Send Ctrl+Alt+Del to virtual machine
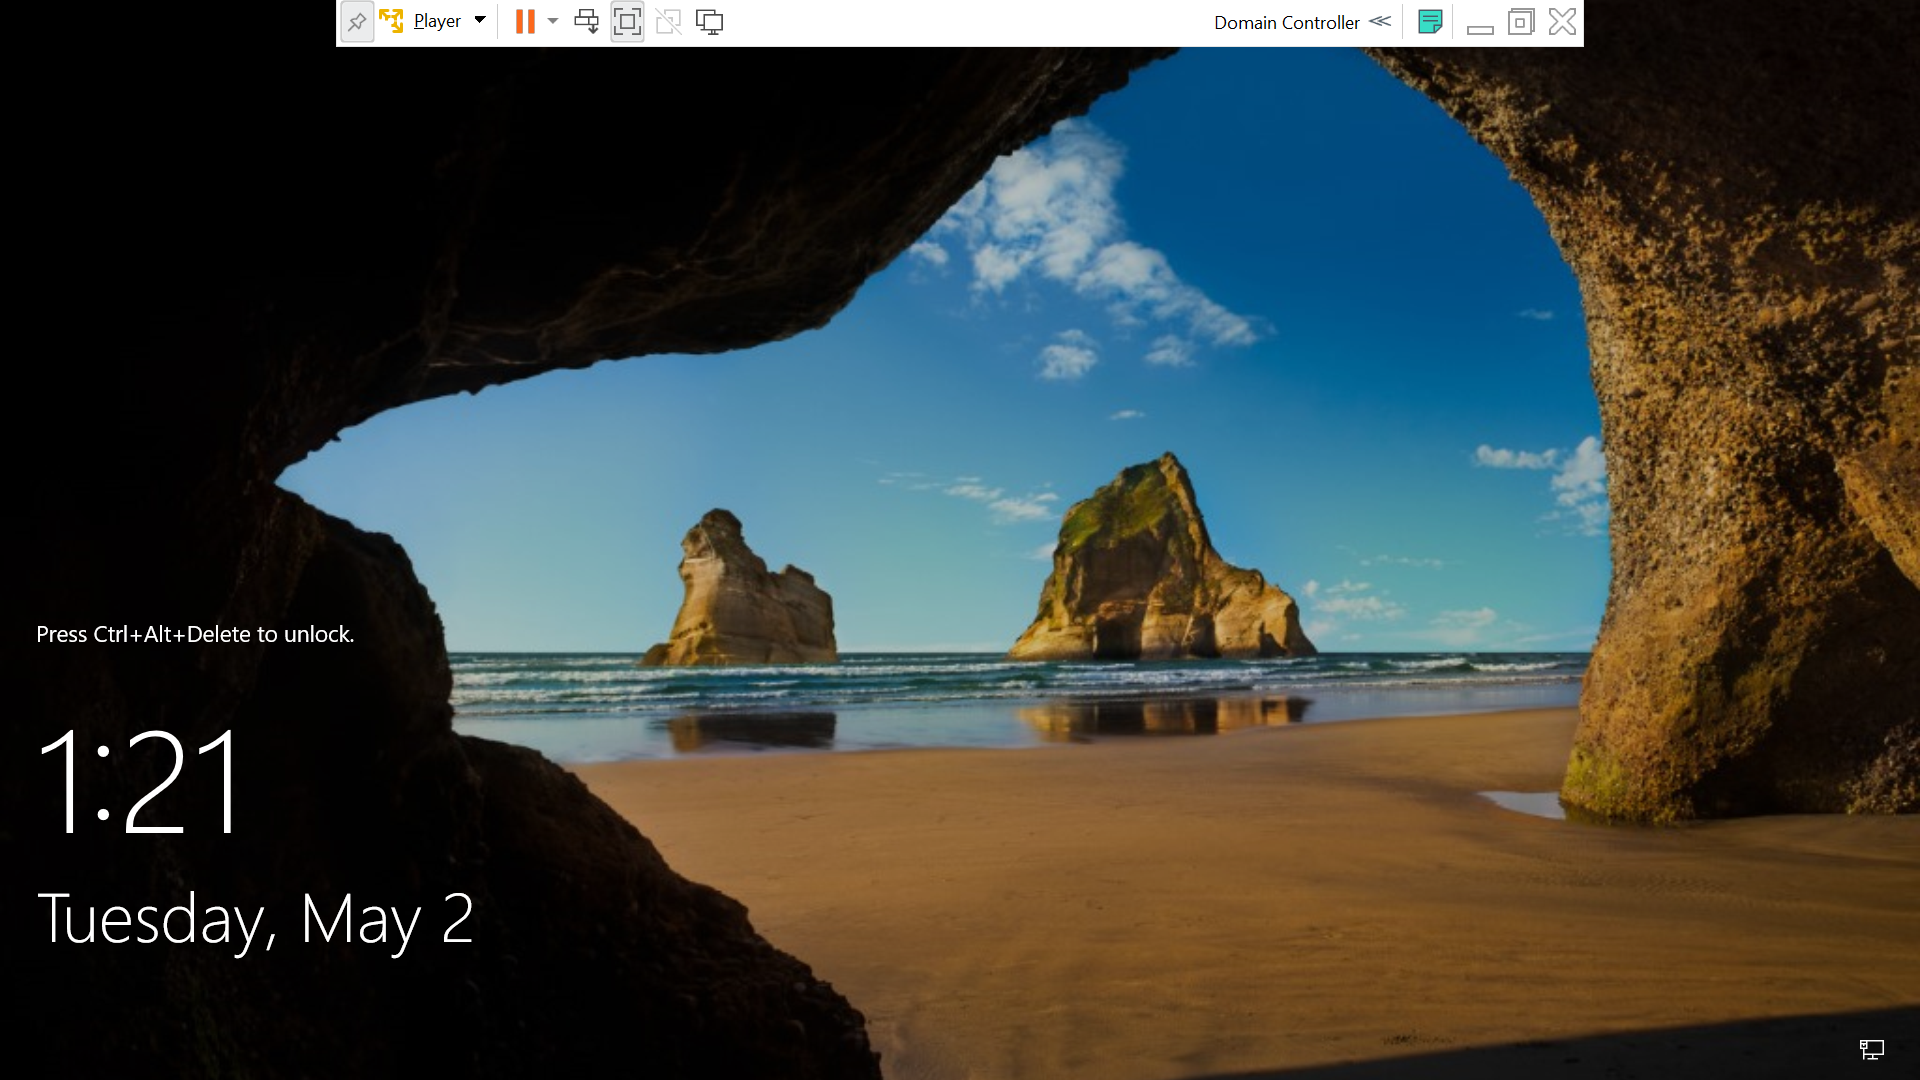This screenshot has height=1080, width=1920. [x=587, y=22]
